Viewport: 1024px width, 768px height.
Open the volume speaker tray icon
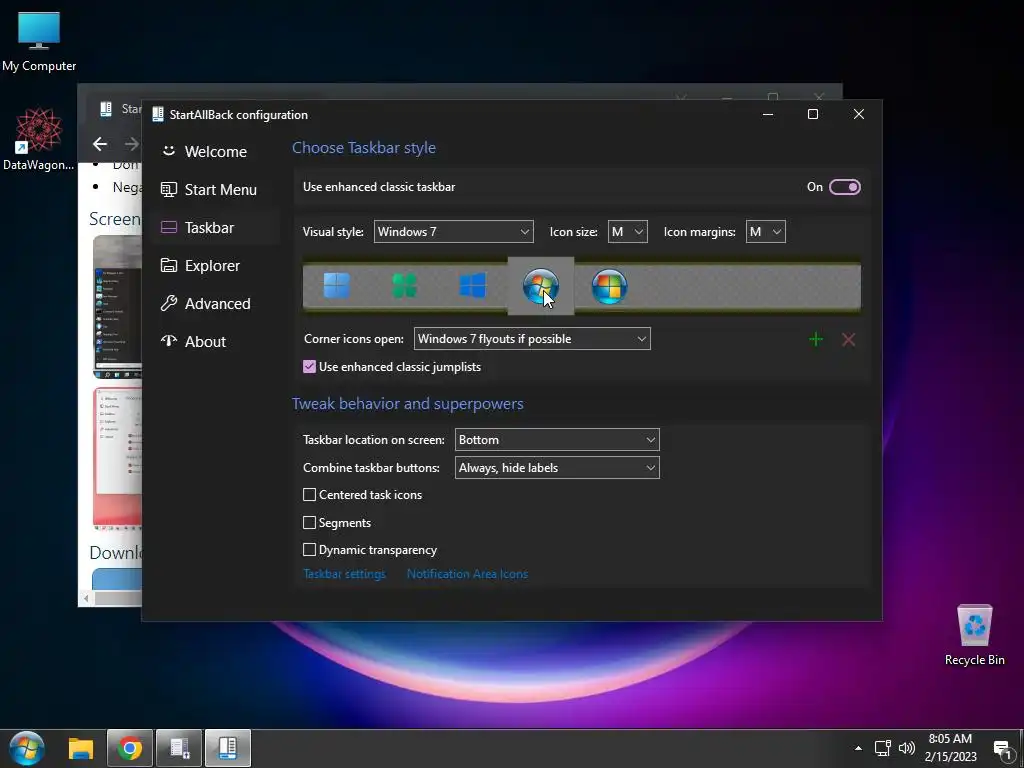906,748
